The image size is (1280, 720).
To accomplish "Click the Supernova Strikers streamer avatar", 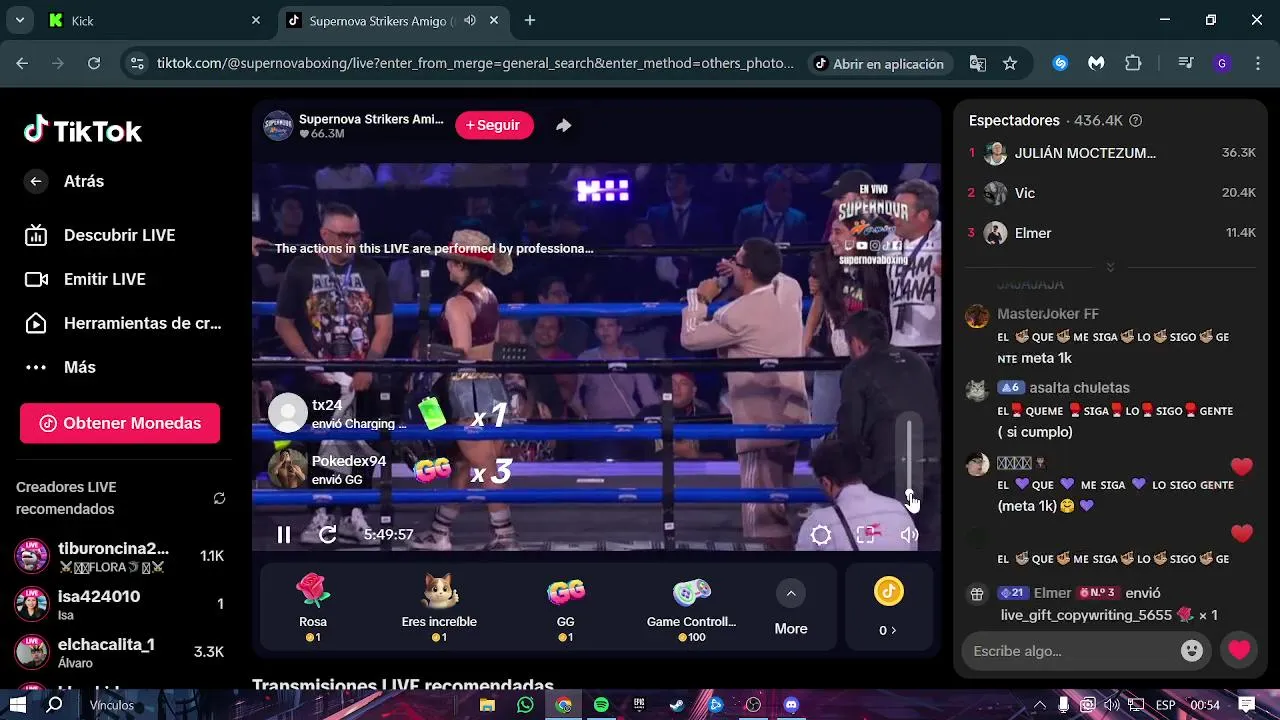I will (x=278, y=125).
